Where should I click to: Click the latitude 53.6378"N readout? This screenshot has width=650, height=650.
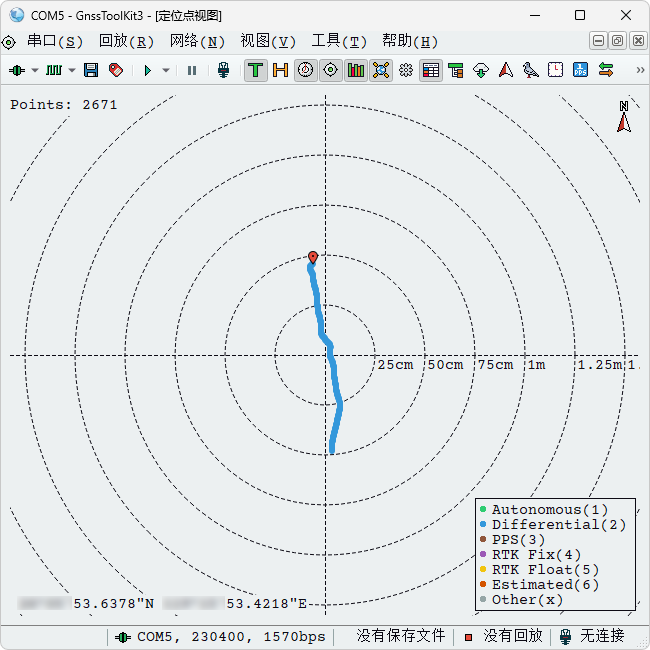tap(114, 604)
